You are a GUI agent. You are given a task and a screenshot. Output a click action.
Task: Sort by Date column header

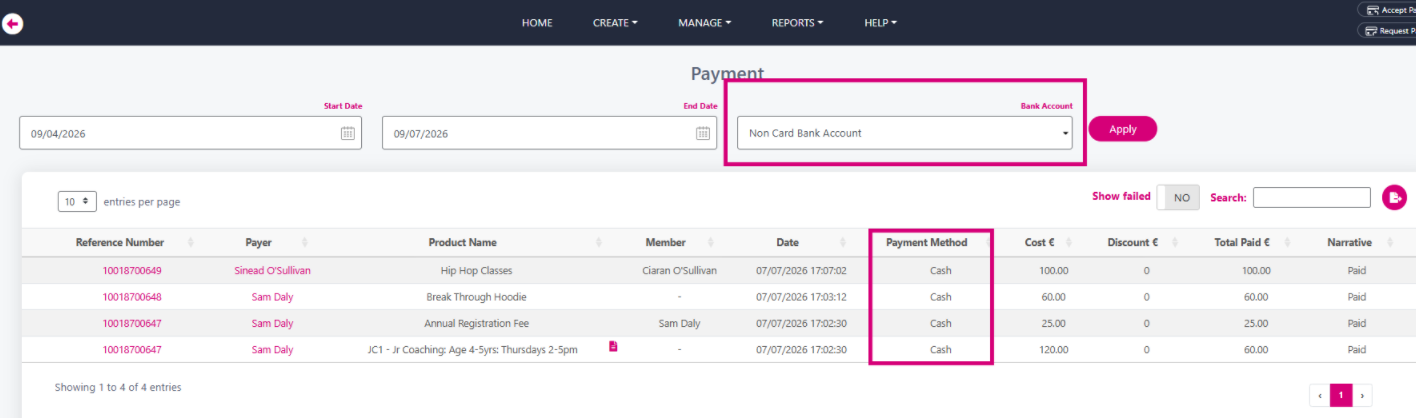pyautogui.click(x=787, y=242)
